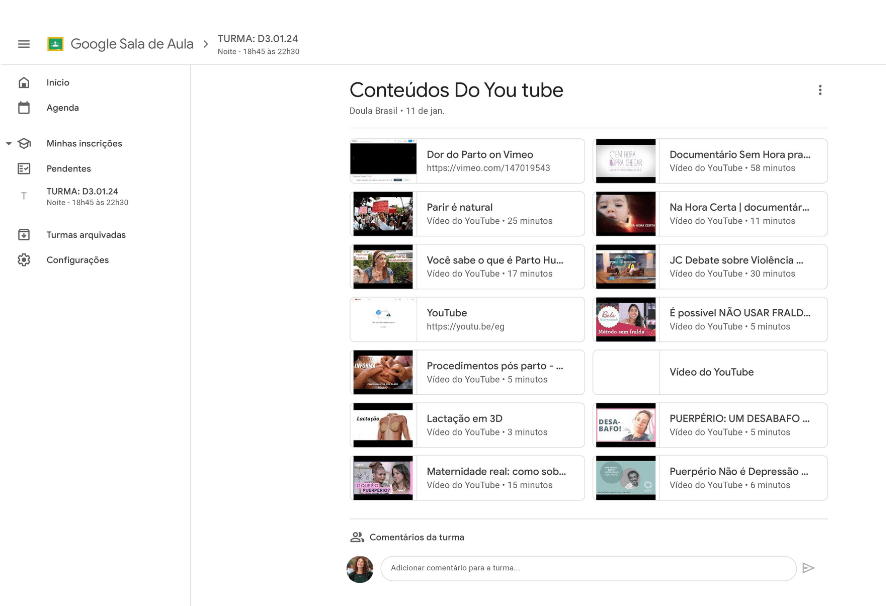The image size is (886, 606).
Task: Open the Parir é natural video thumbnail
Action: 383,214
